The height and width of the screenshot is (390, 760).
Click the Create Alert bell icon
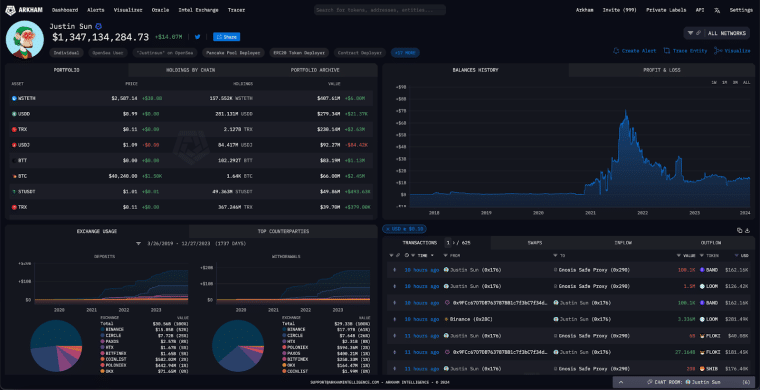(x=616, y=51)
